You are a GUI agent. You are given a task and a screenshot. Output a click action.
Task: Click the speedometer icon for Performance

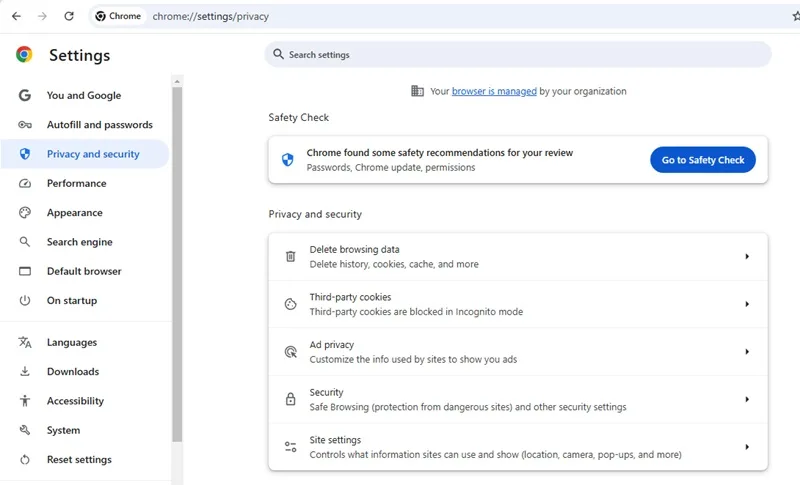click(25, 183)
